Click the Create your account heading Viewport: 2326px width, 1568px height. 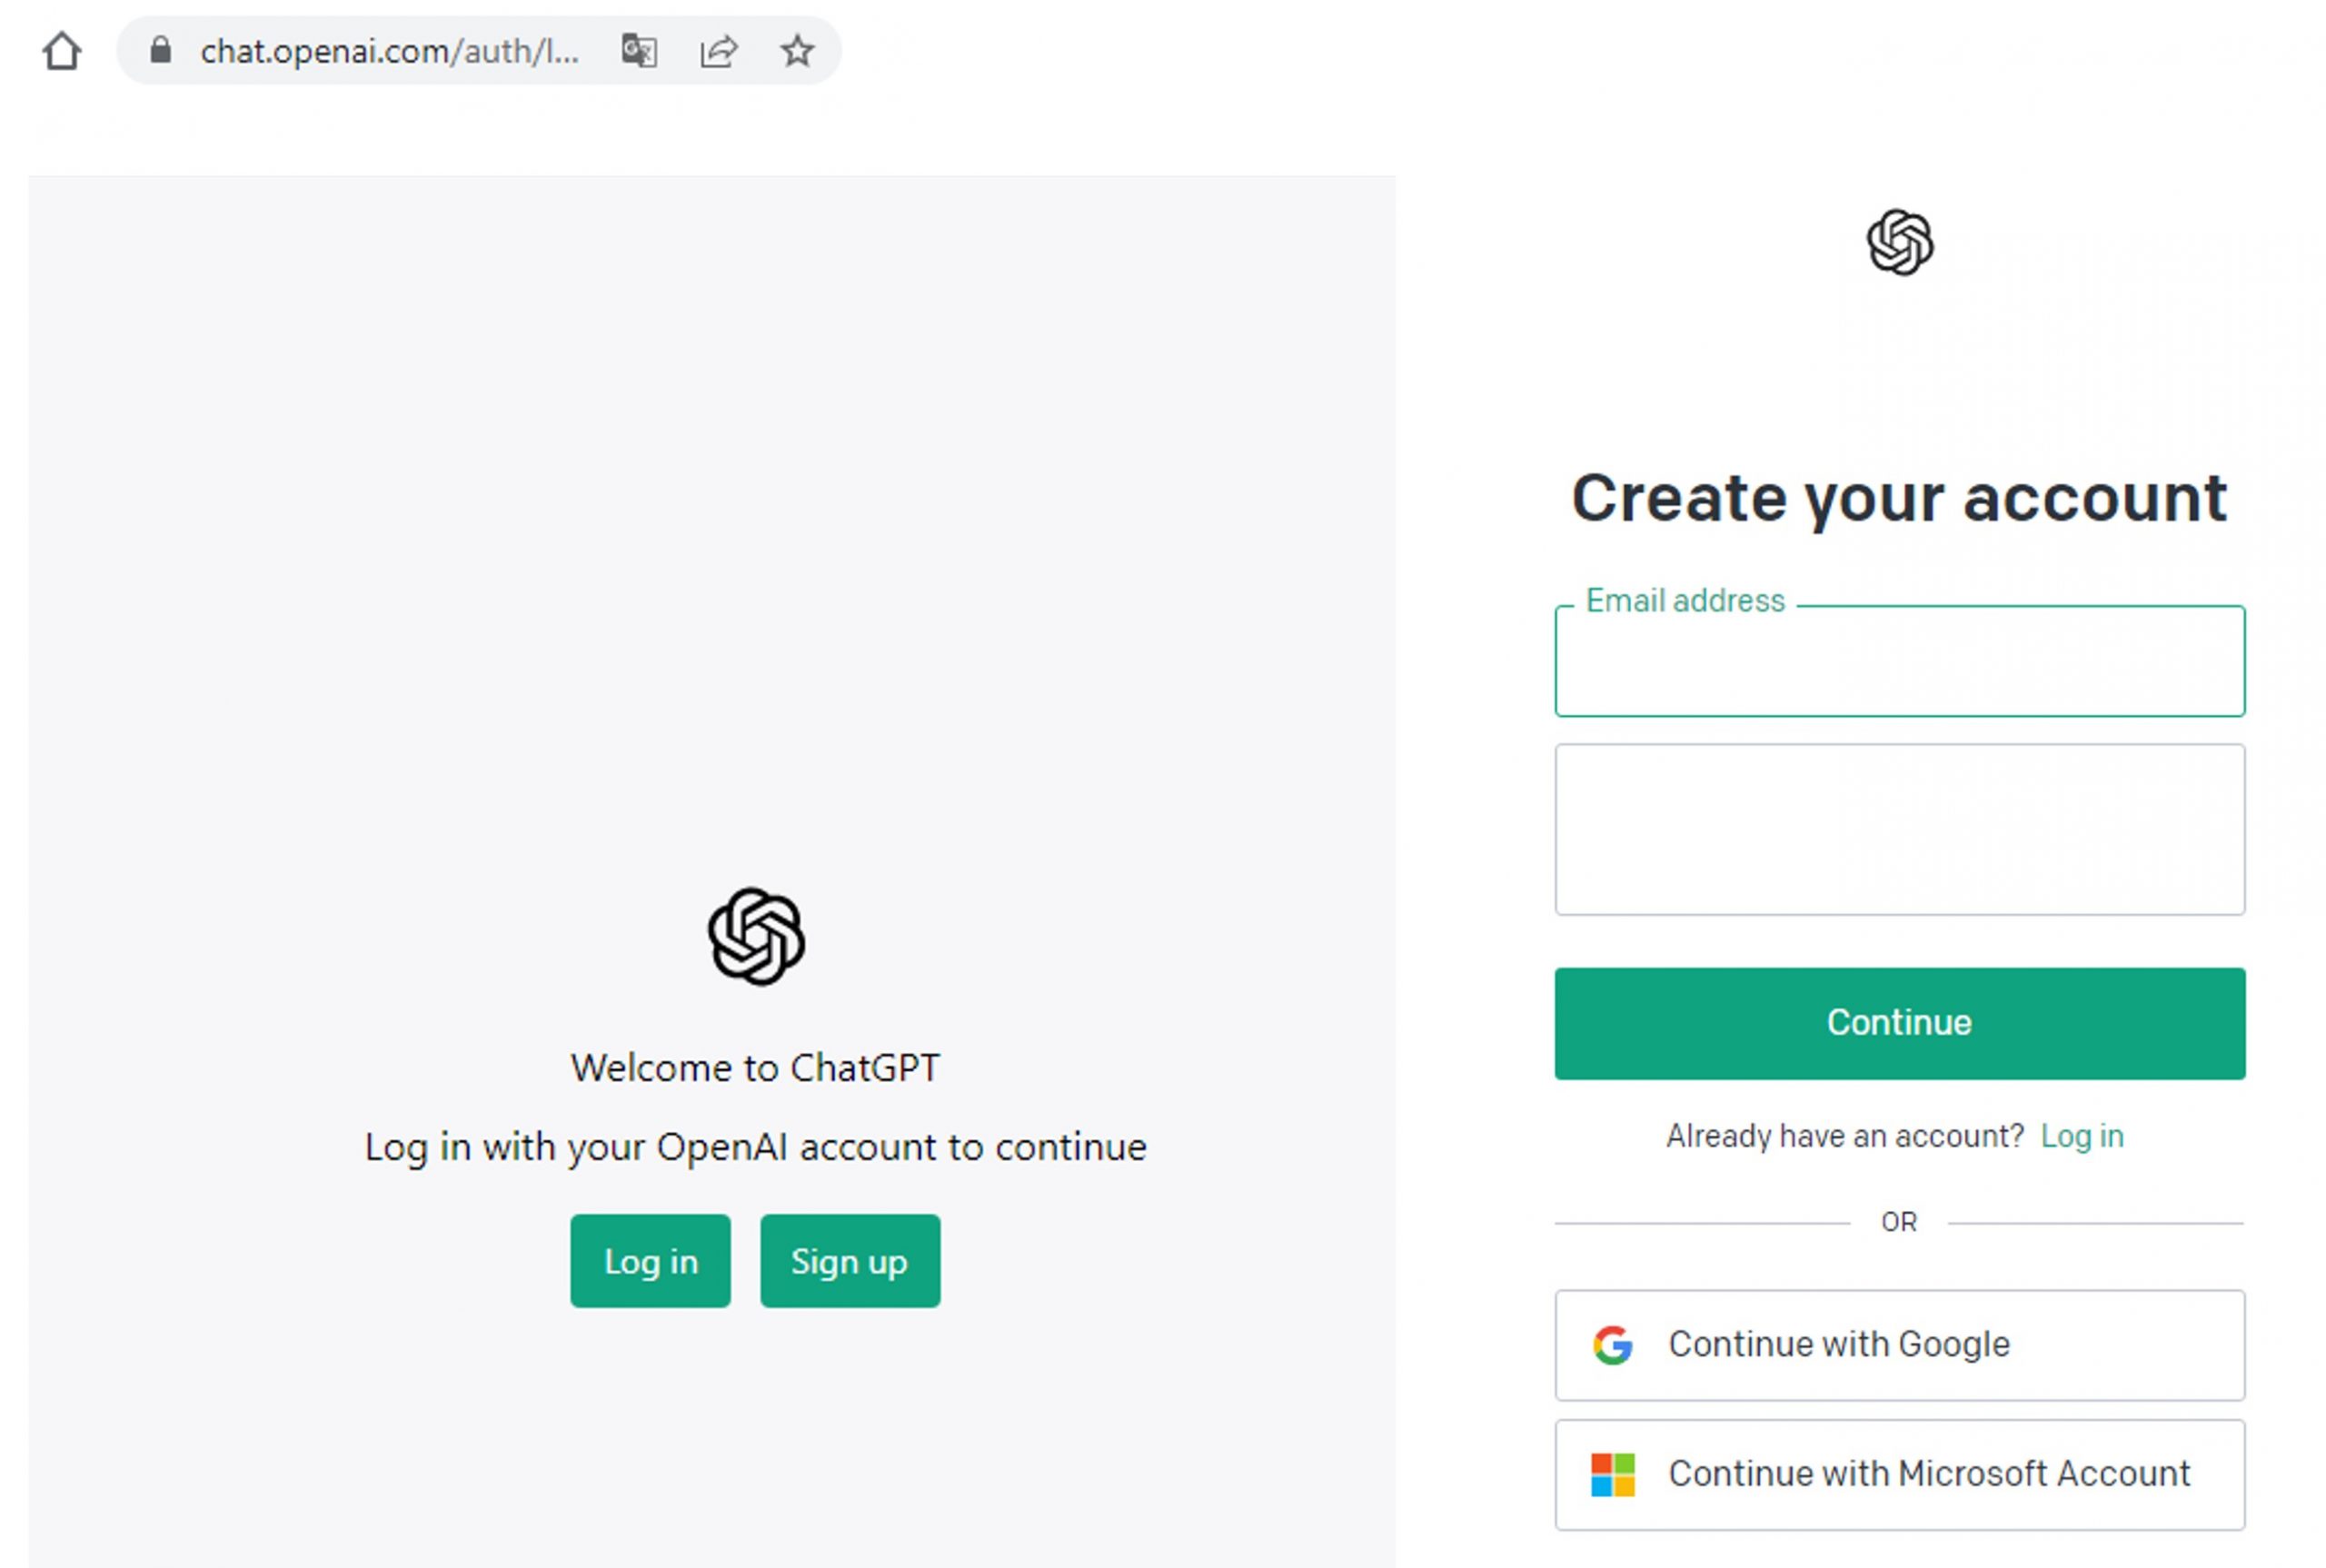coord(1899,497)
